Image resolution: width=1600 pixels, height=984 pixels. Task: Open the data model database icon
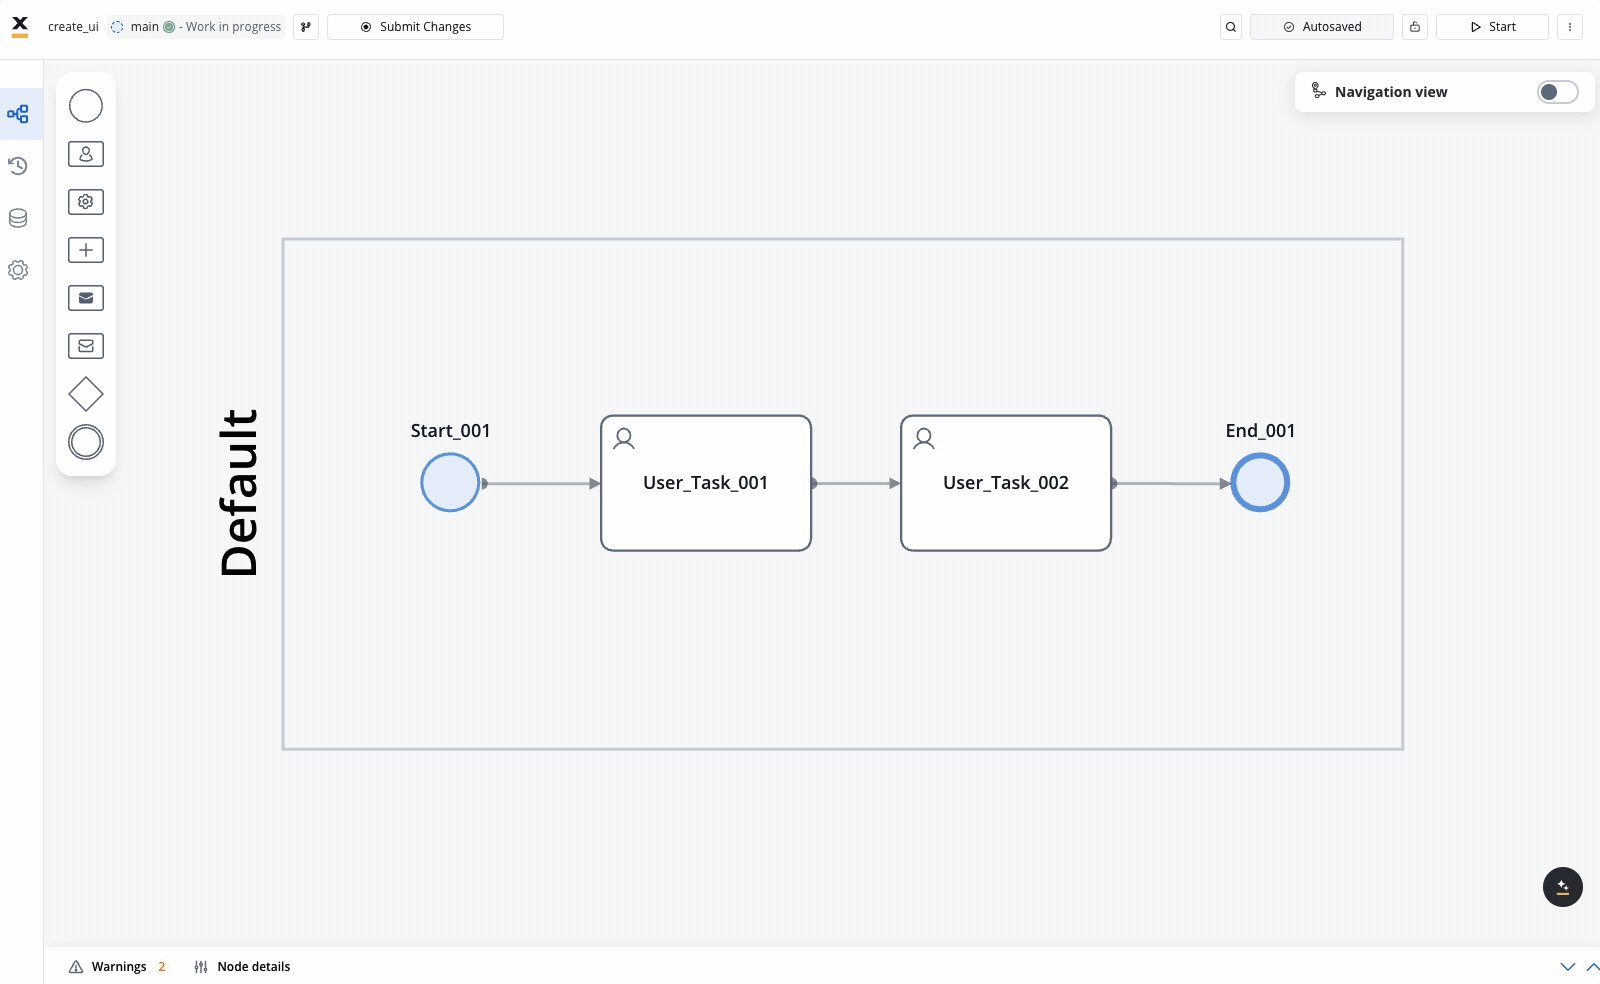coord(18,218)
